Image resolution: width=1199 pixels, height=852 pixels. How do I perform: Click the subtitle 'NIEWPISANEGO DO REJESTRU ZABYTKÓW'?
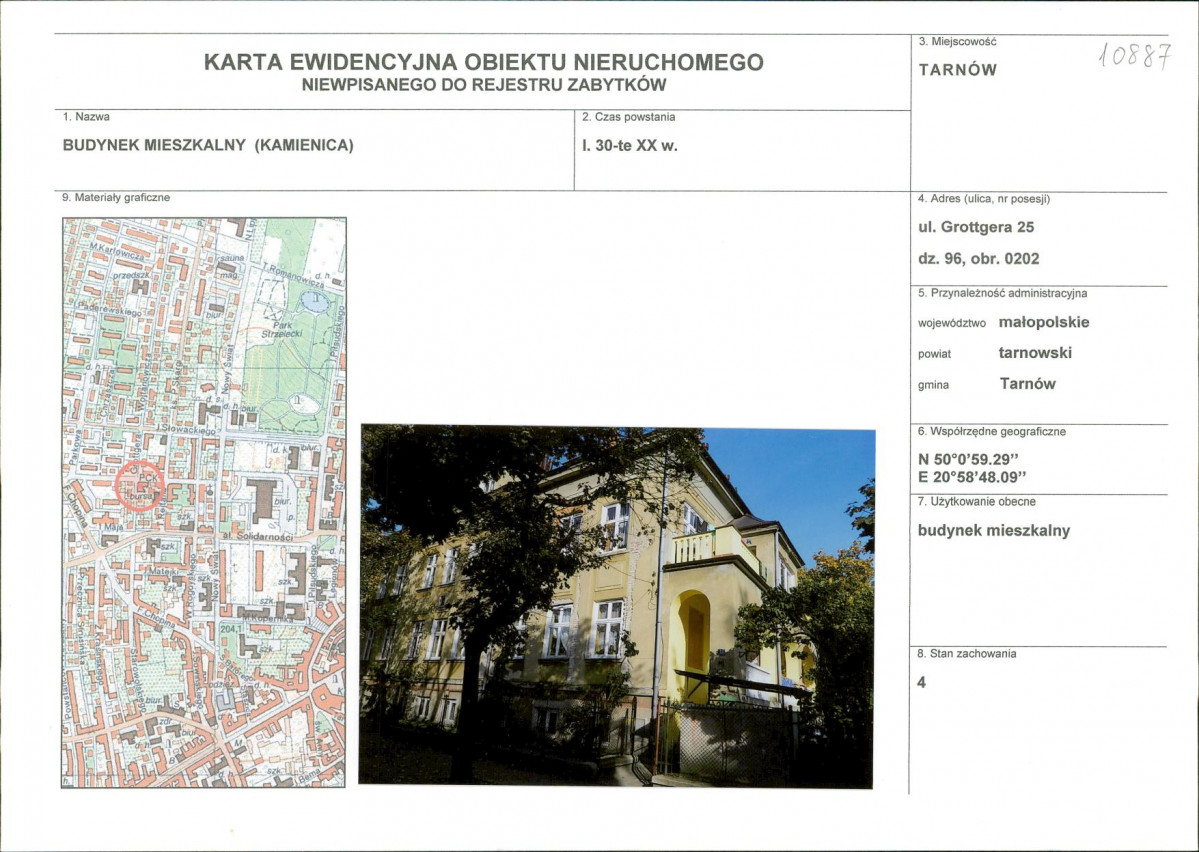pyautogui.click(x=483, y=85)
